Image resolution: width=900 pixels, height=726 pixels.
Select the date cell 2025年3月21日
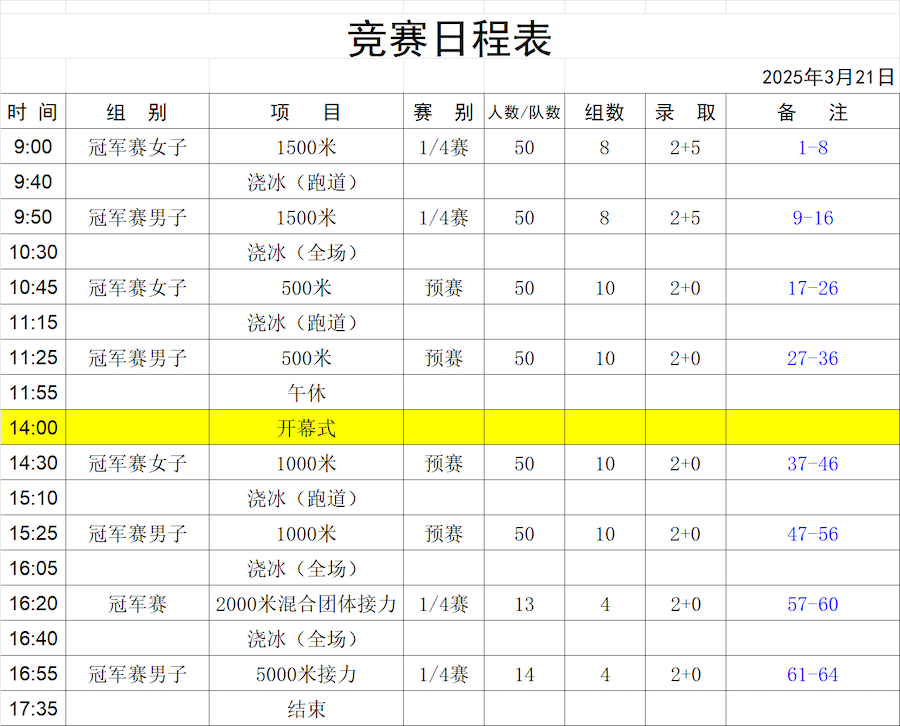(827, 77)
